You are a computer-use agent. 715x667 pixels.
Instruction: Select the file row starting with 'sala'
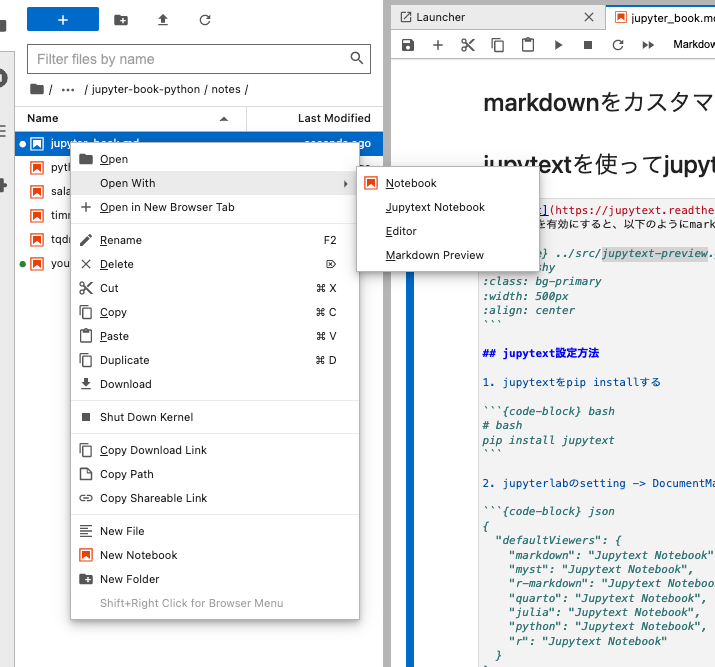click(x=43, y=191)
